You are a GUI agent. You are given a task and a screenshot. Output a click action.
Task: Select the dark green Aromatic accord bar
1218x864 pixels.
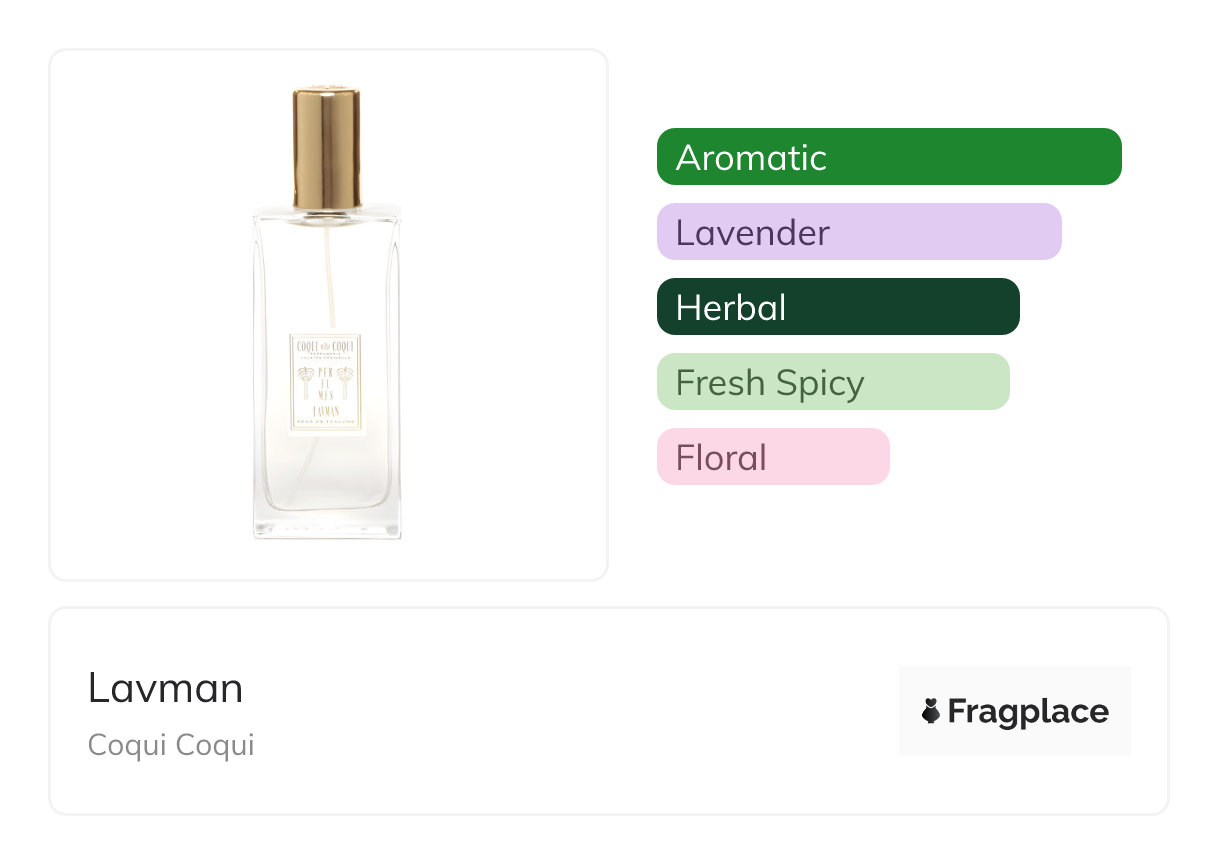coord(888,157)
